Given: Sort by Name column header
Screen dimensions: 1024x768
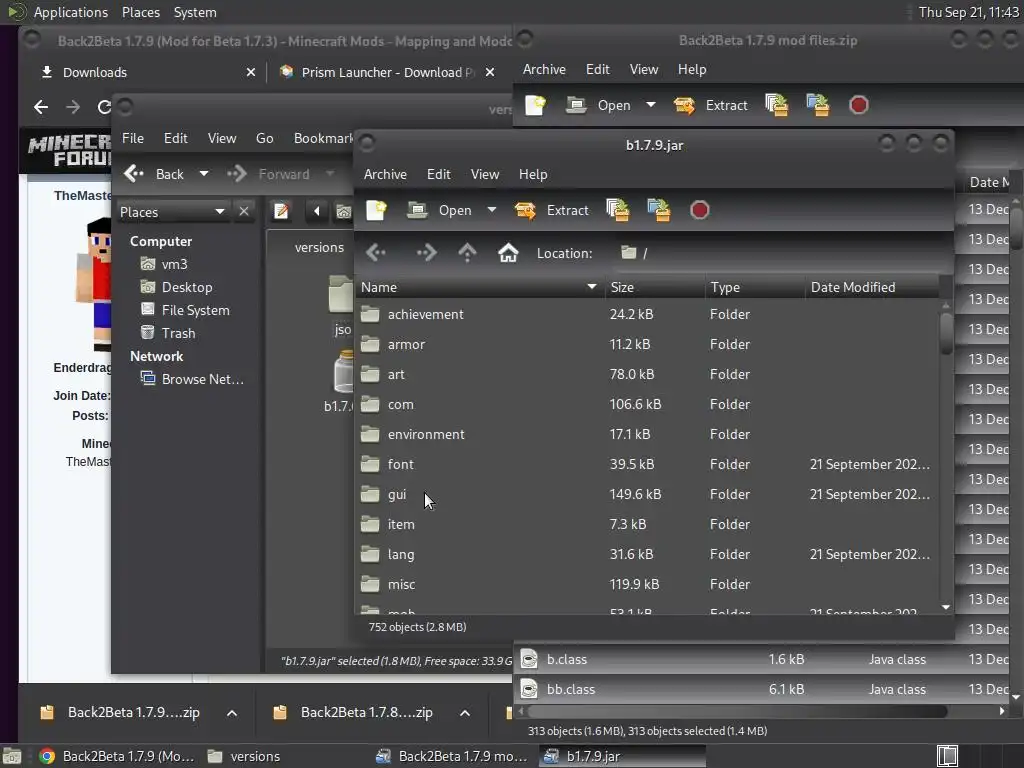Looking at the screenshot, I should pos(479,287).
